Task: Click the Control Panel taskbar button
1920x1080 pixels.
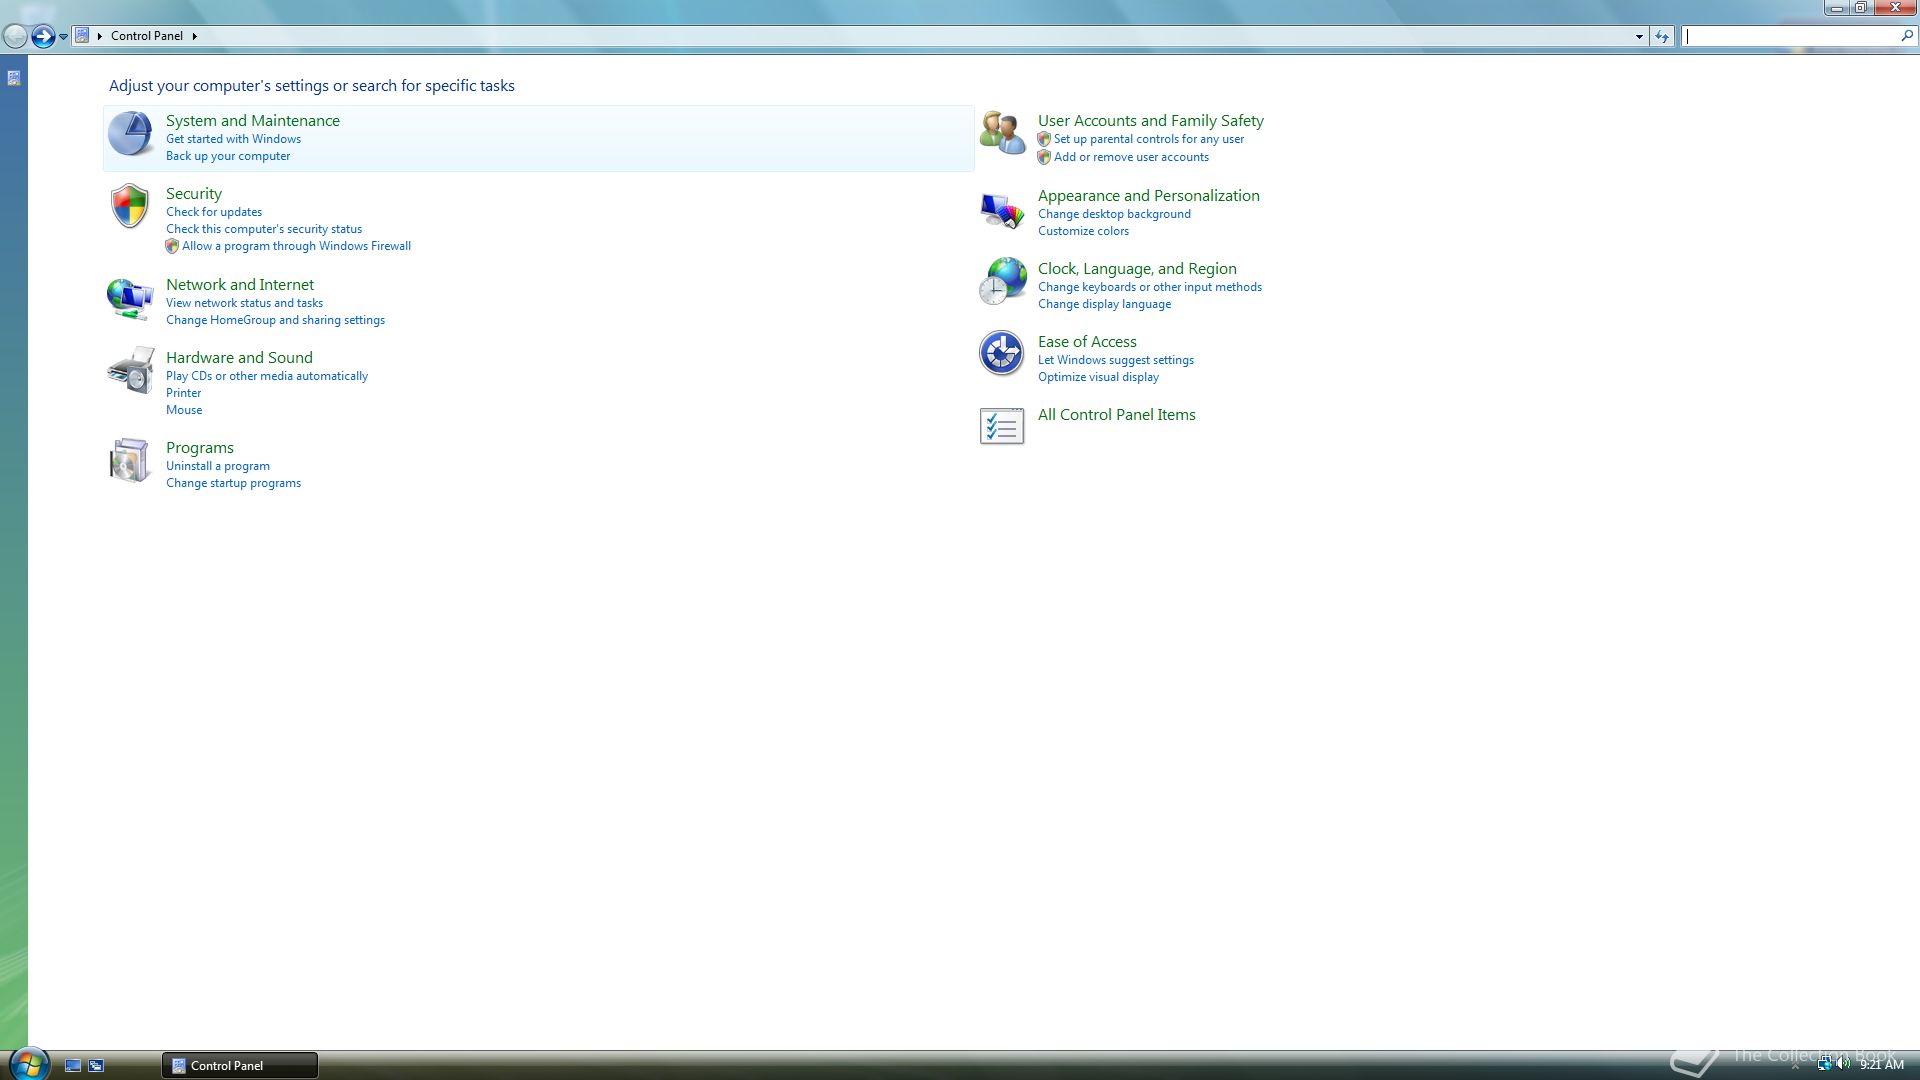Action: [x=240, y=1066]
